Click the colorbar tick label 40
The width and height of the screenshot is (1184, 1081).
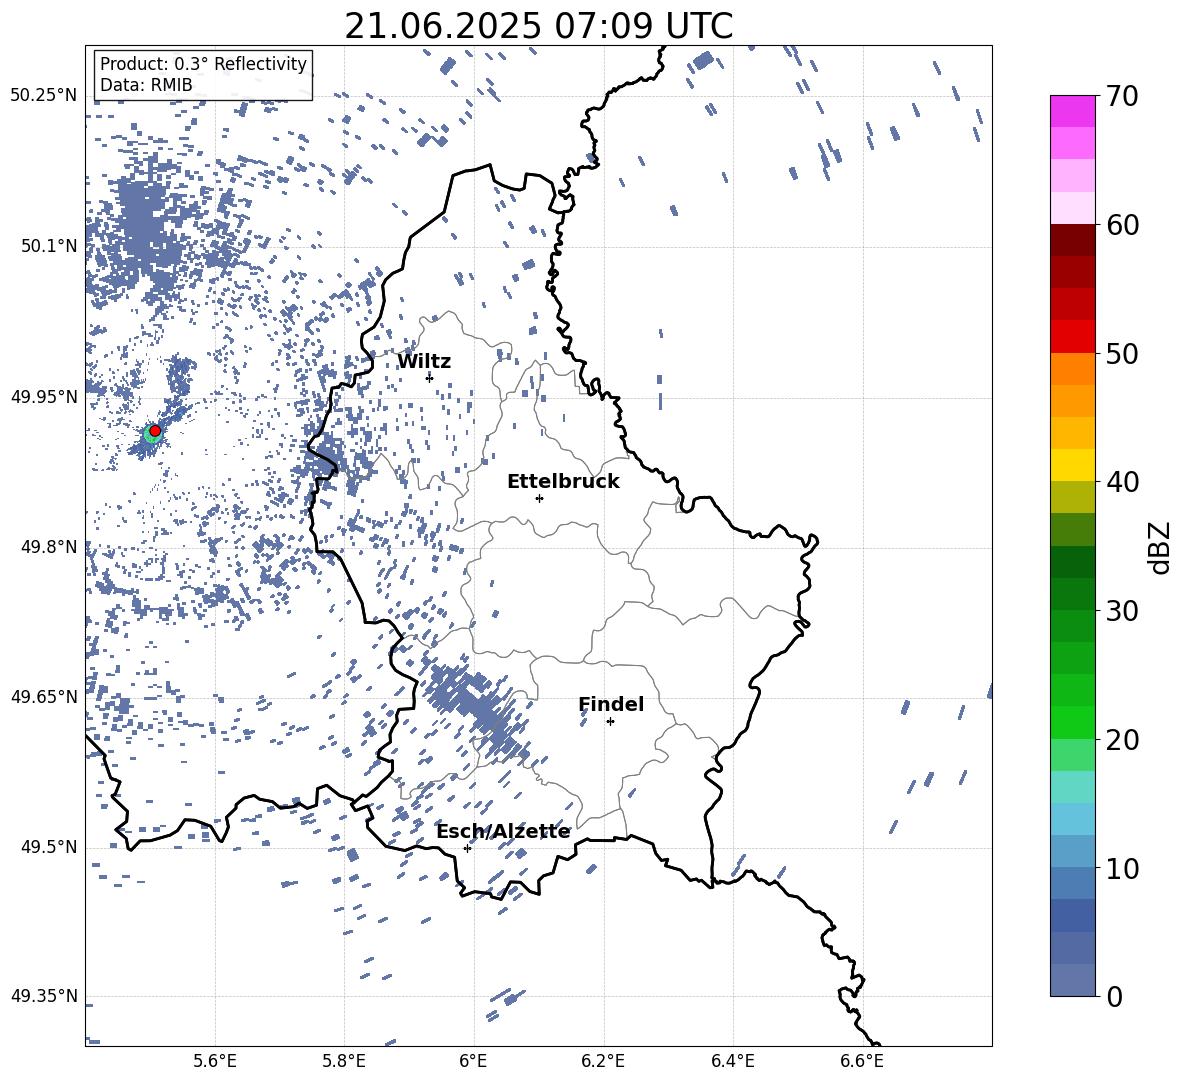point(1122,482)
